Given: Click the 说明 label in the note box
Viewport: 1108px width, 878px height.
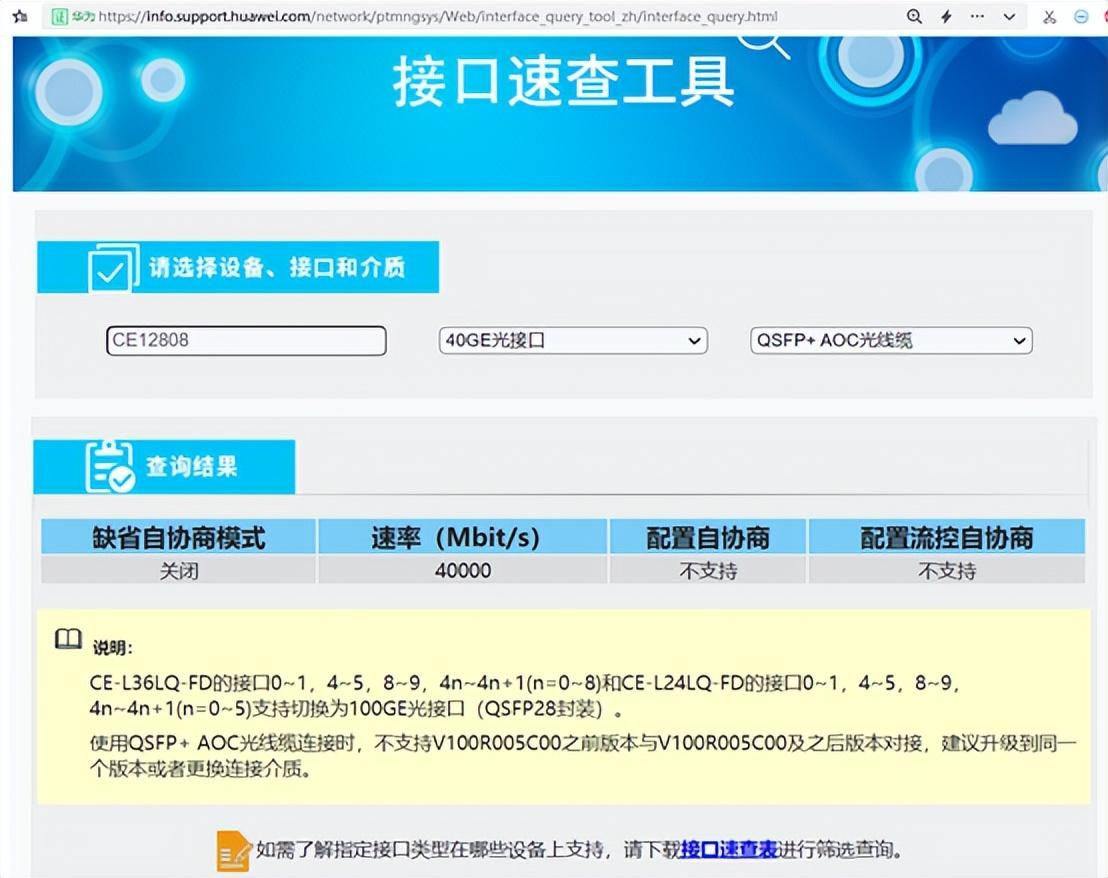Looking at the screenshot, I should 112,647.
